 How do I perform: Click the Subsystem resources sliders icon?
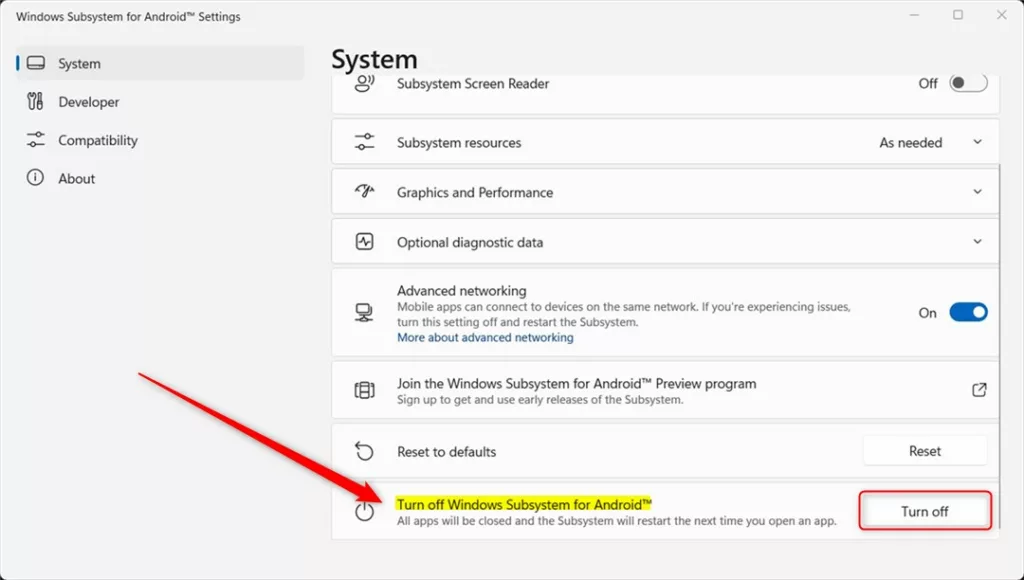coord(365,143)
